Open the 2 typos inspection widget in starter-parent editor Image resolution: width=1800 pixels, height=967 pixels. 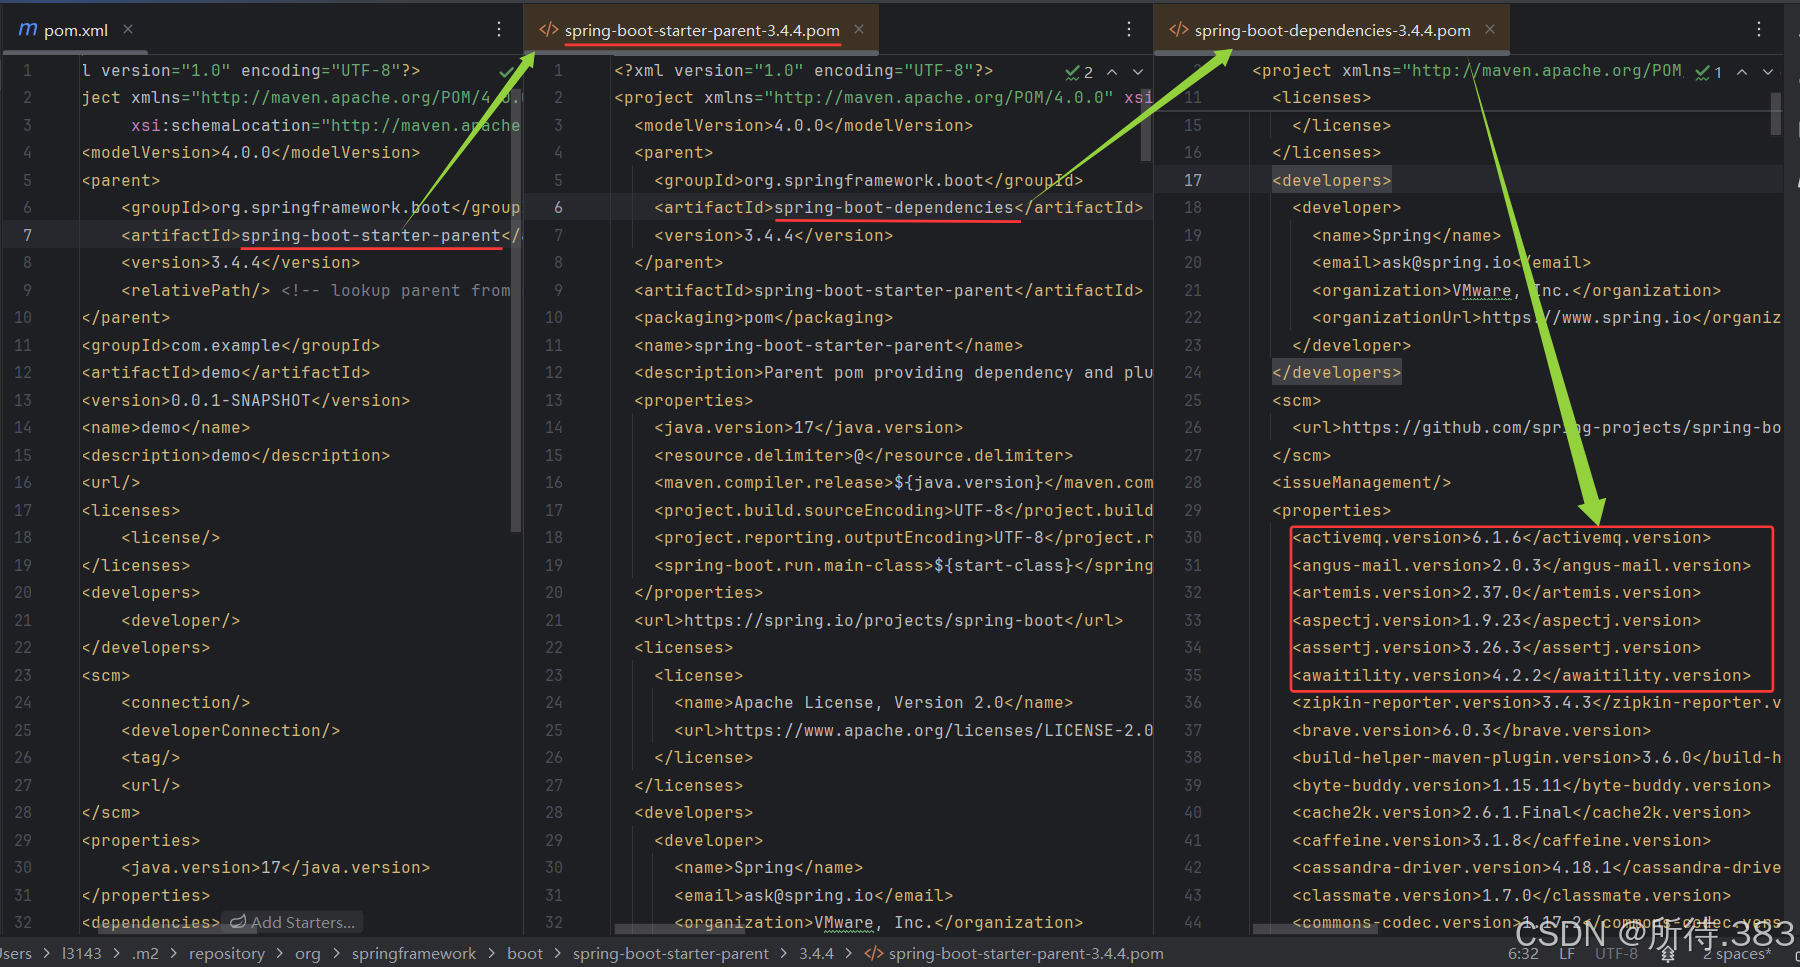1078,72
